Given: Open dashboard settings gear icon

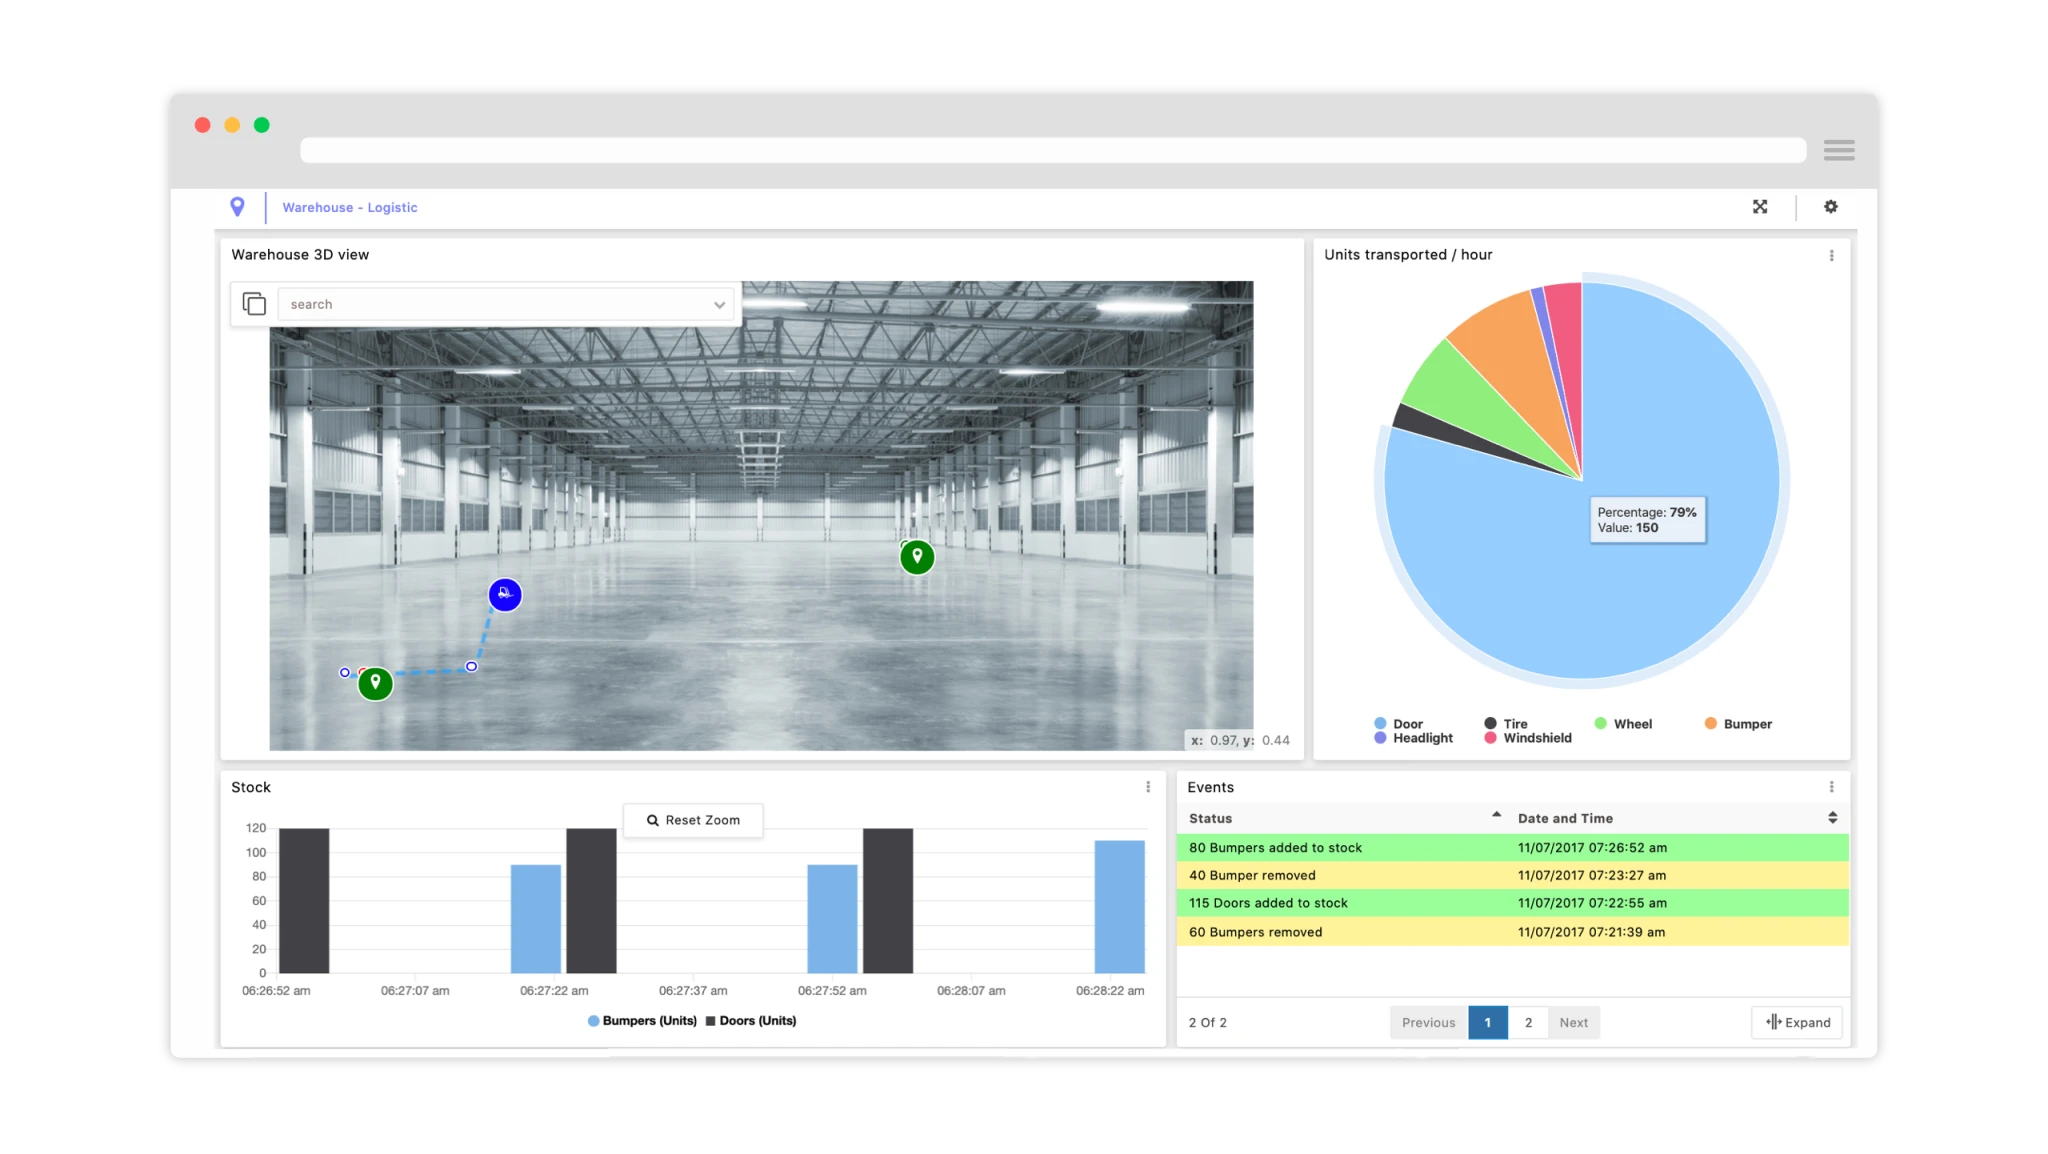Looking at the screenshot, I should pos(1830,207).
